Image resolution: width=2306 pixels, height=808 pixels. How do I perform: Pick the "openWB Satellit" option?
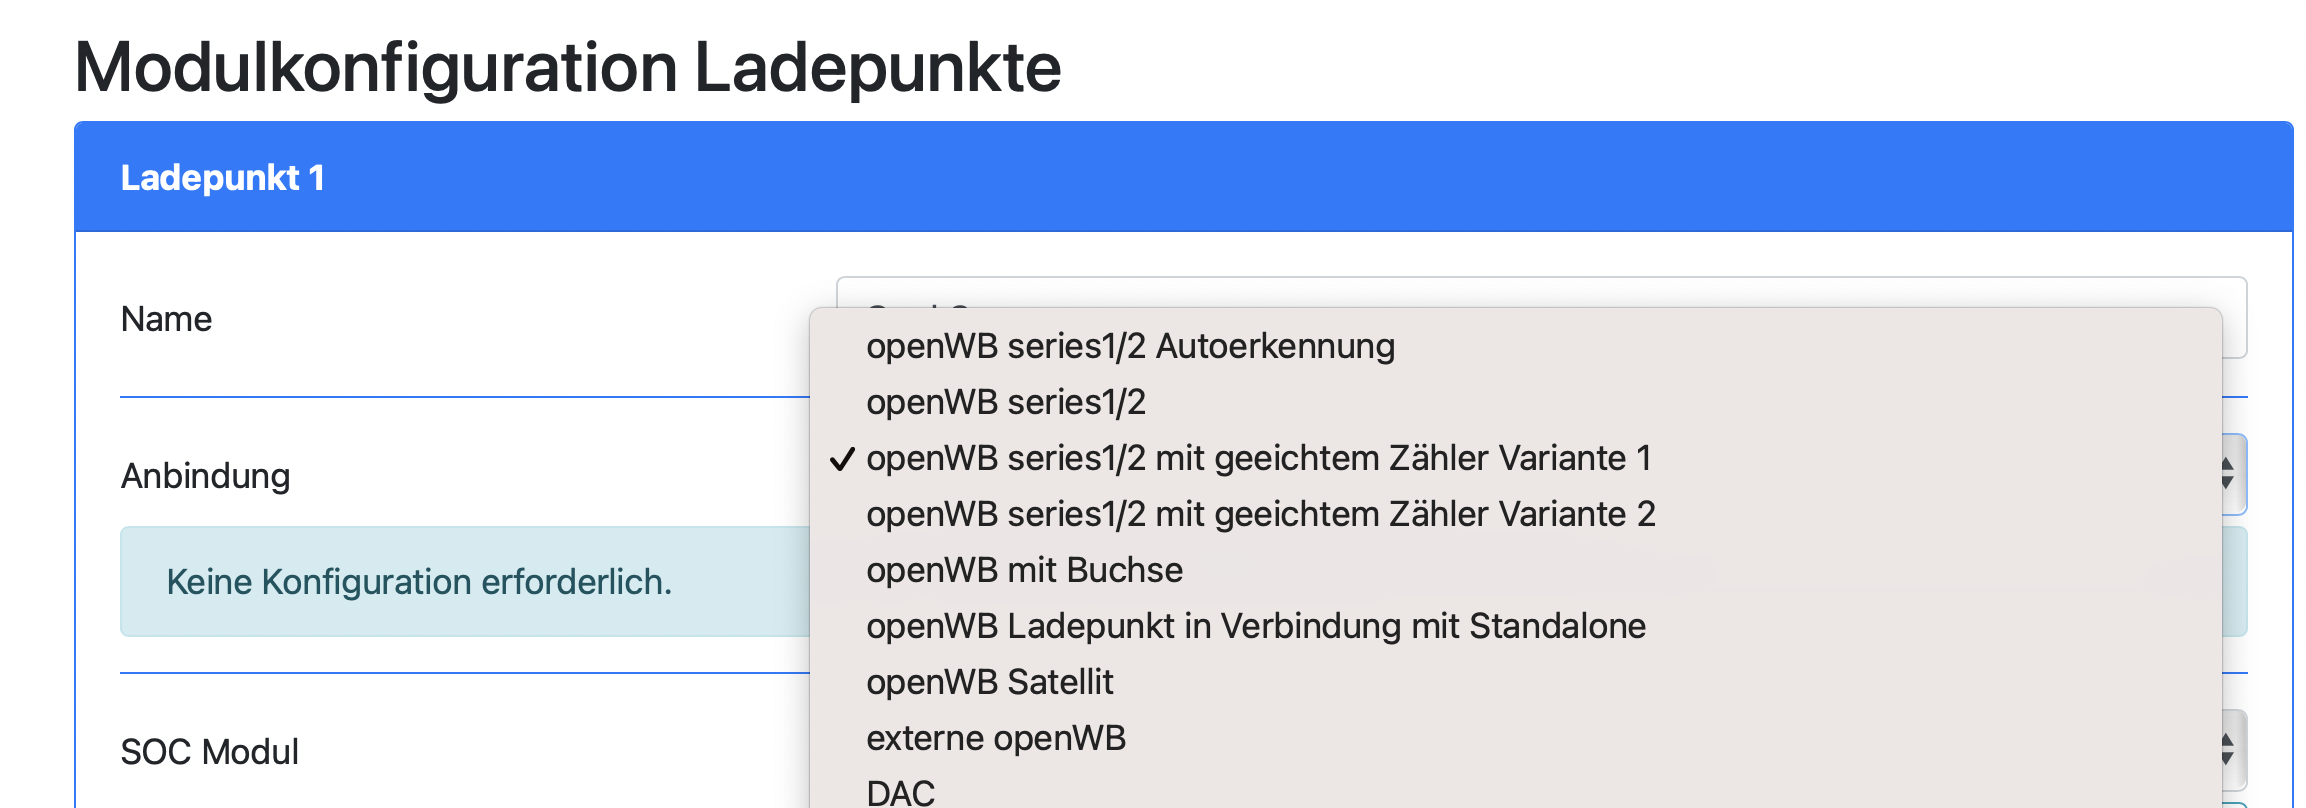(x=989, y=682)
